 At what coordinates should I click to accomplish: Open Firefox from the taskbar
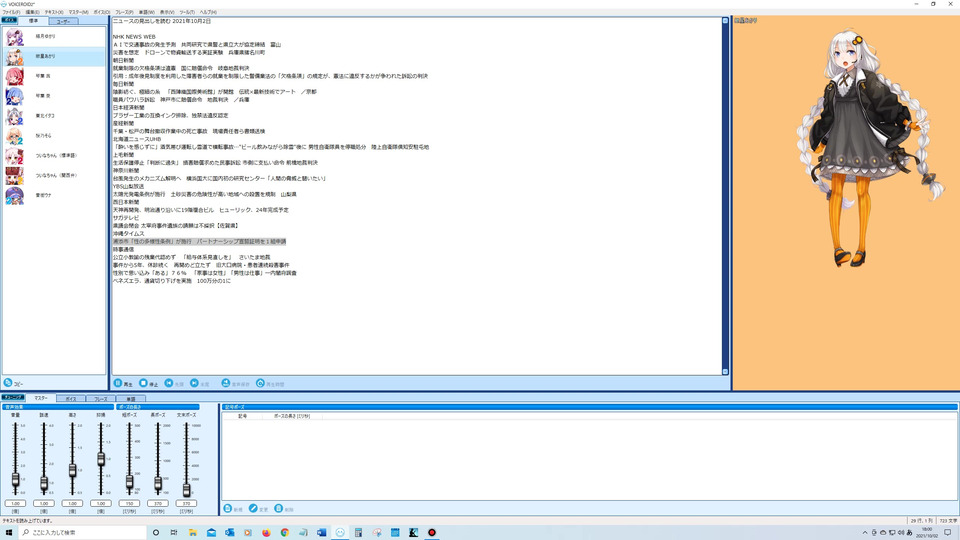tap(266, 533)
